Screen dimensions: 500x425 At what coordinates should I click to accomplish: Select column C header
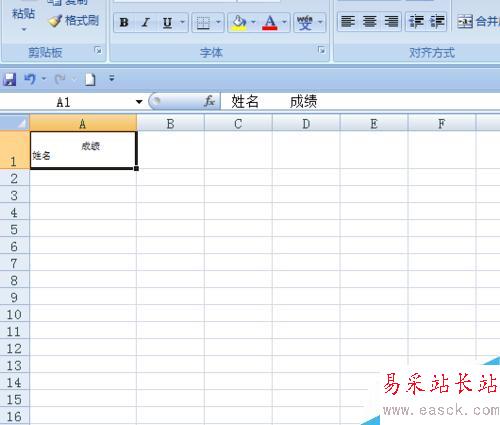238,124
